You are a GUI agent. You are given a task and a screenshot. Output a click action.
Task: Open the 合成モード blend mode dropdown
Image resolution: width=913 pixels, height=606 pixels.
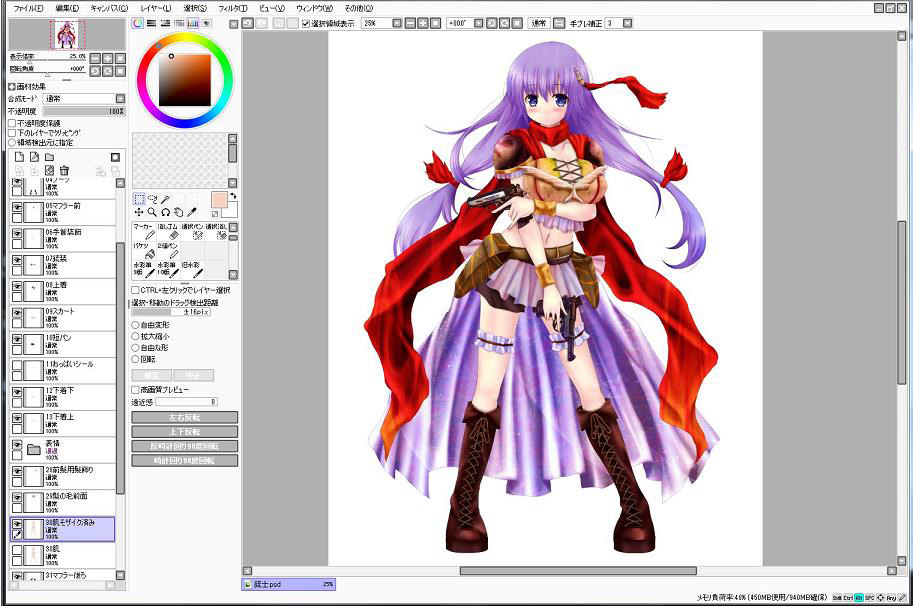click(120, 99)
